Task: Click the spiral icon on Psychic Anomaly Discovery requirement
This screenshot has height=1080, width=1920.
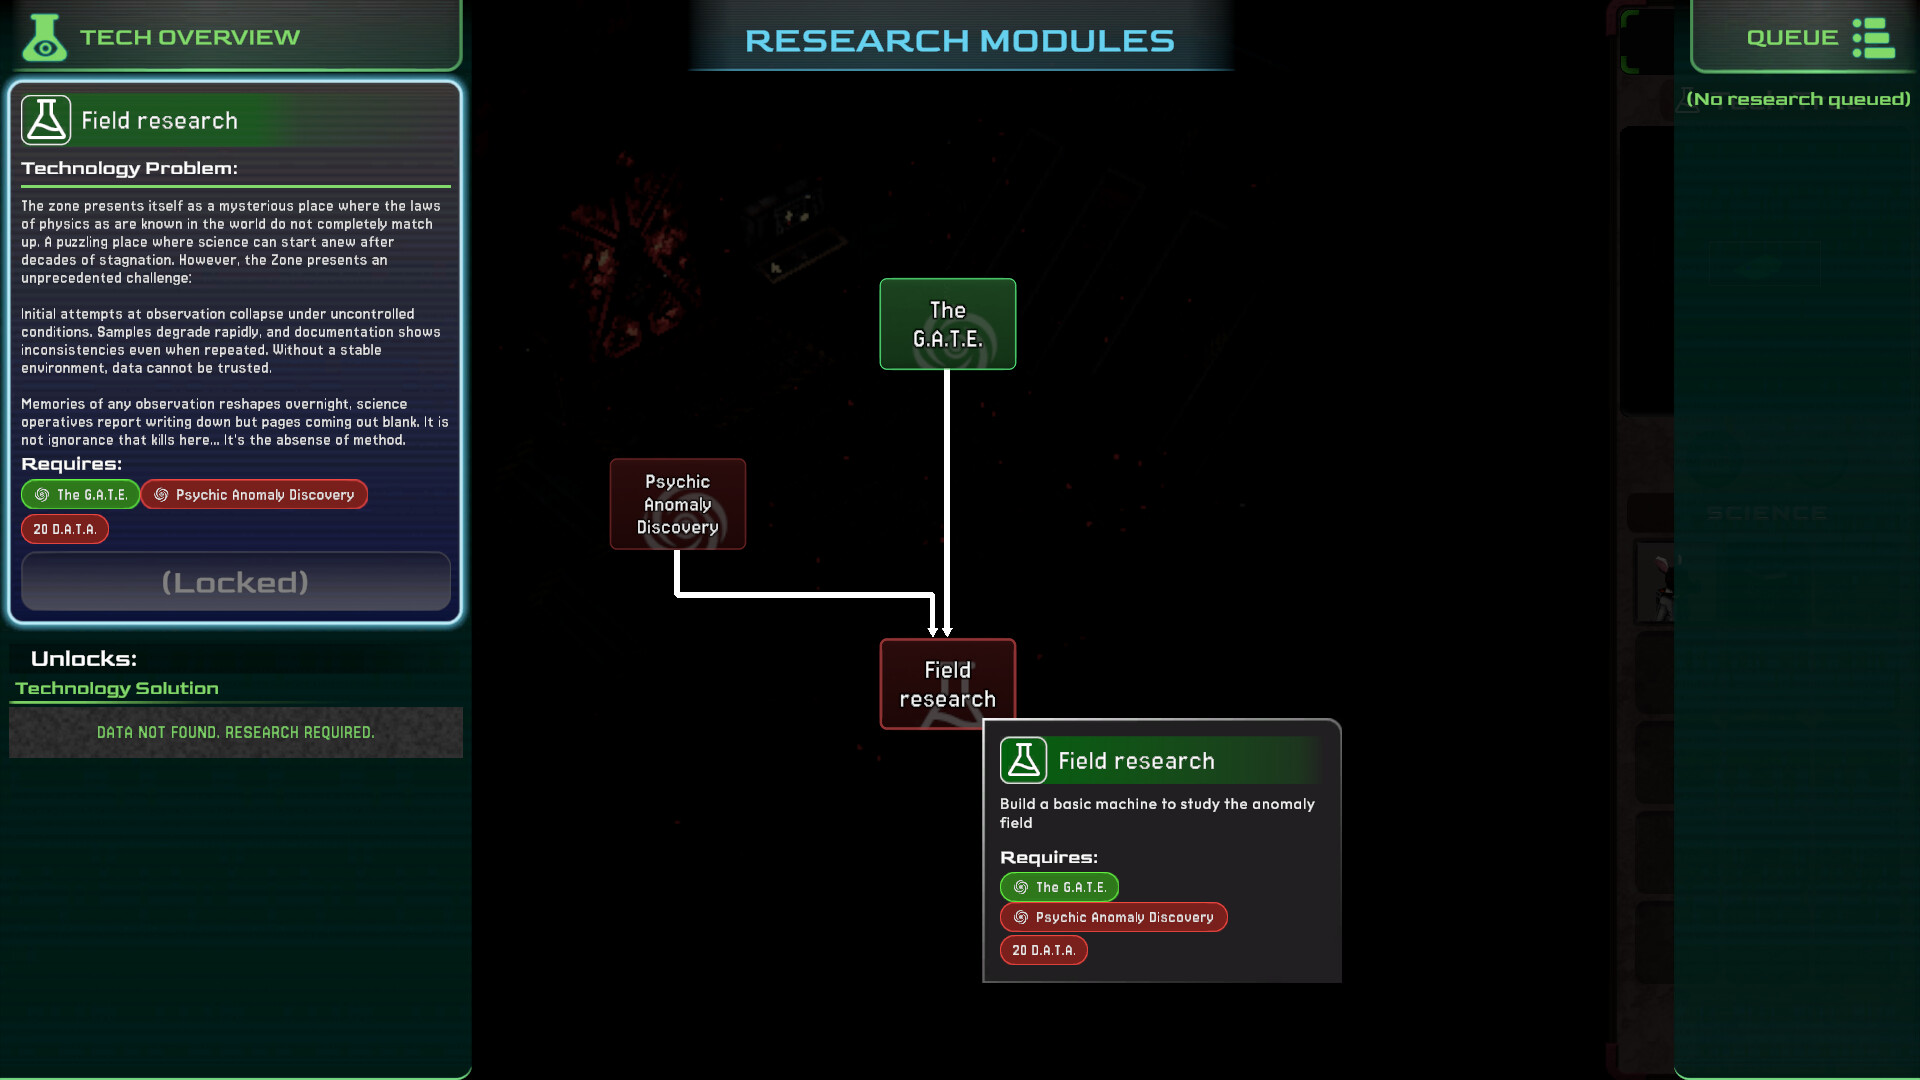Action: (163, 494)
